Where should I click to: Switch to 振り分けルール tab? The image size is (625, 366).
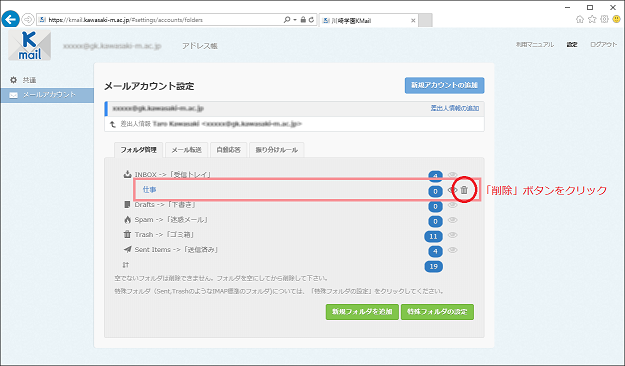[x=277, y=150]
